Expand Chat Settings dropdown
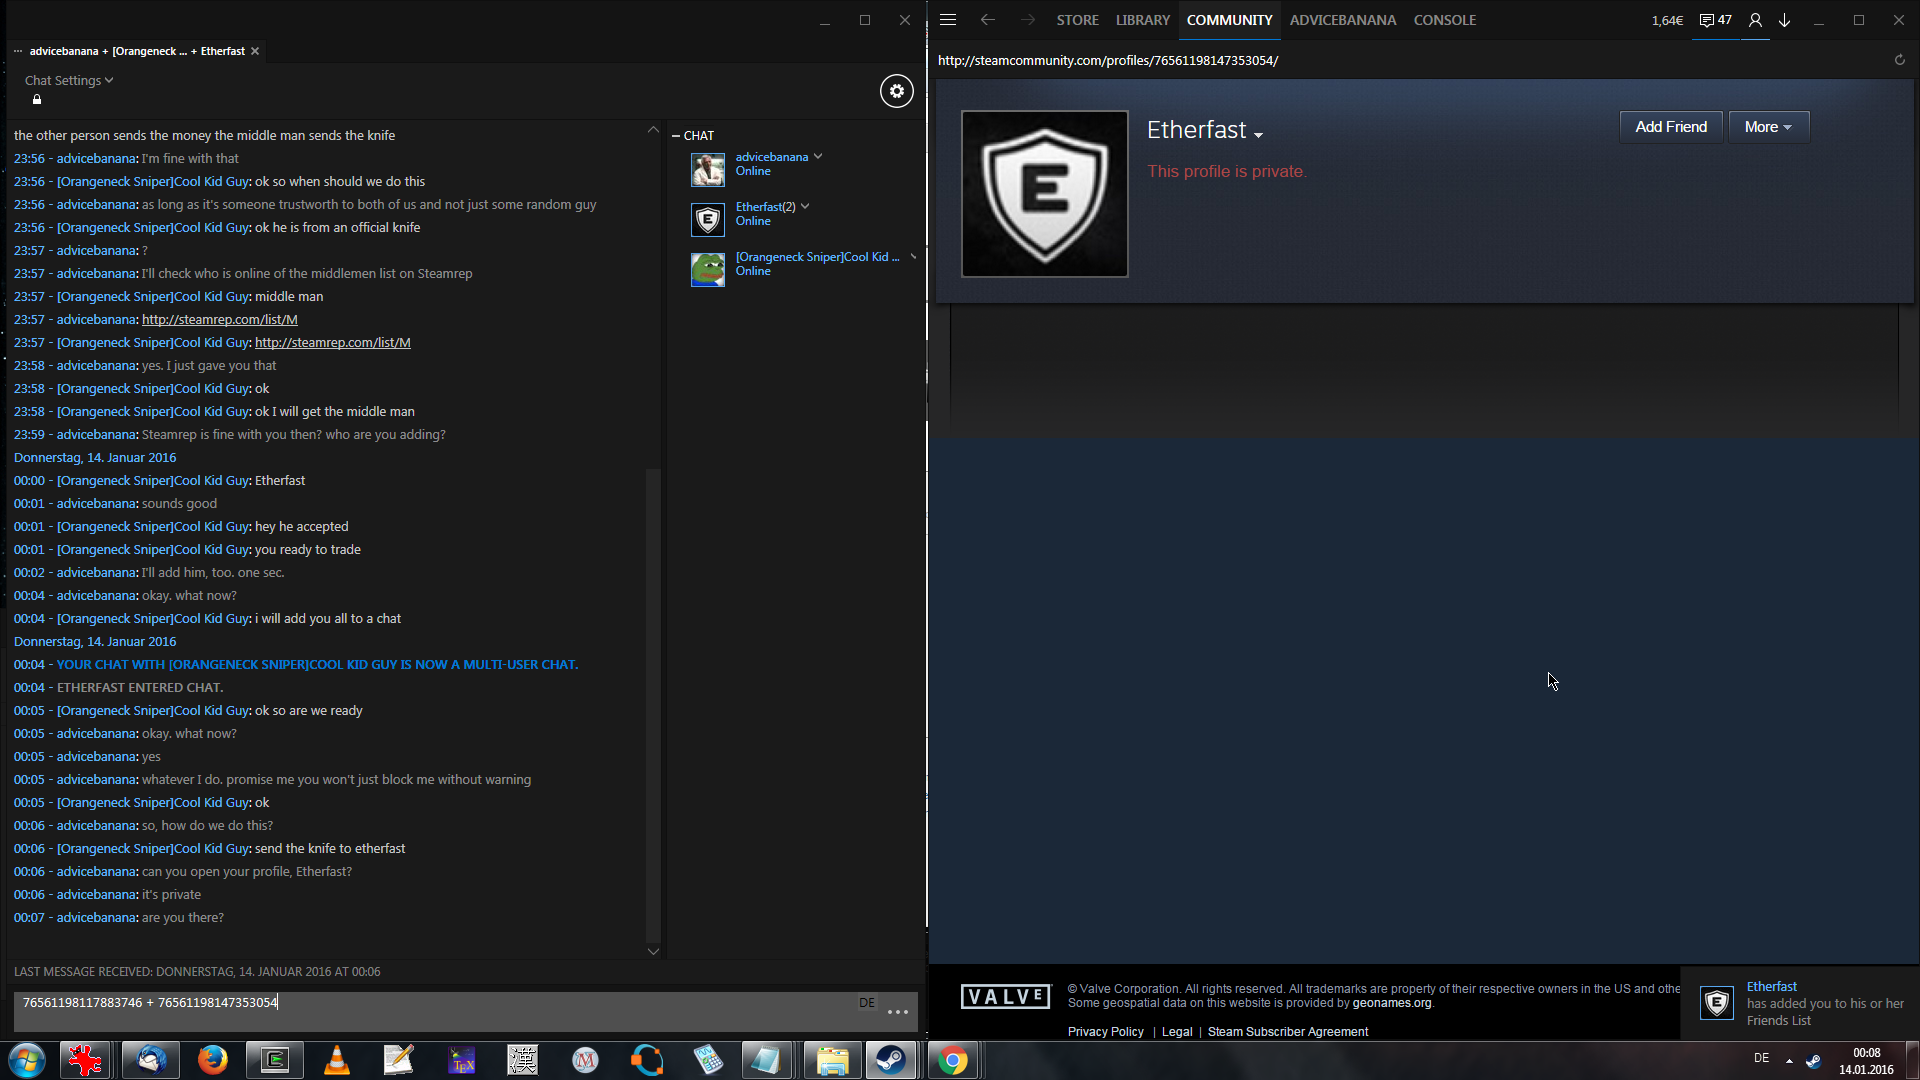Viewport: 1920px width, 1080px height. pos(69,80)
